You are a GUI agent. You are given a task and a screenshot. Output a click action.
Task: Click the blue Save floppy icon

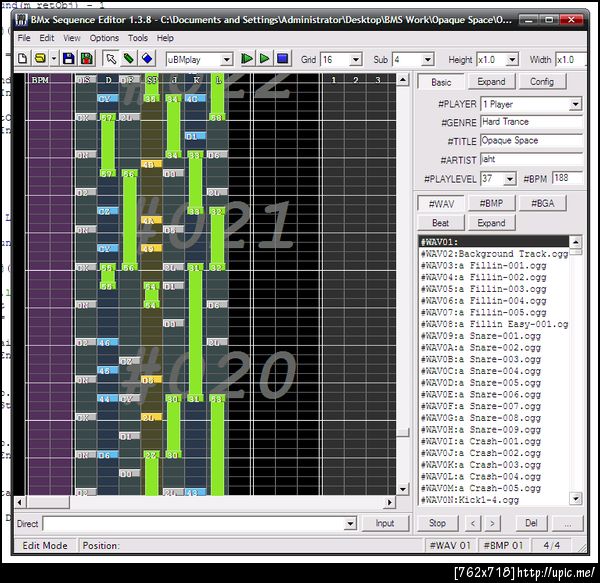click(x=68, y=59)
